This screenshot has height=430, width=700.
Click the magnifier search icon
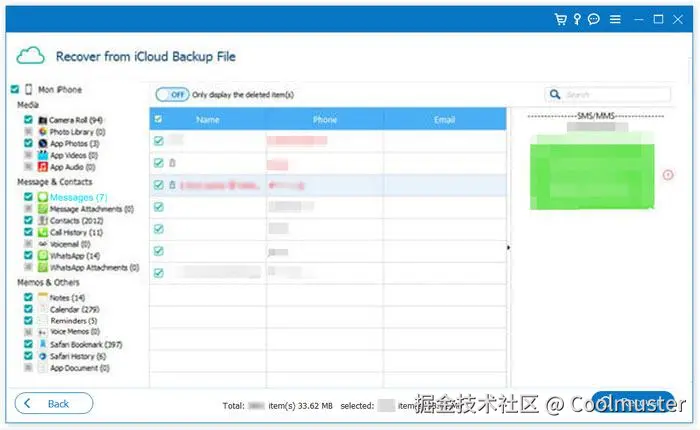554,94
